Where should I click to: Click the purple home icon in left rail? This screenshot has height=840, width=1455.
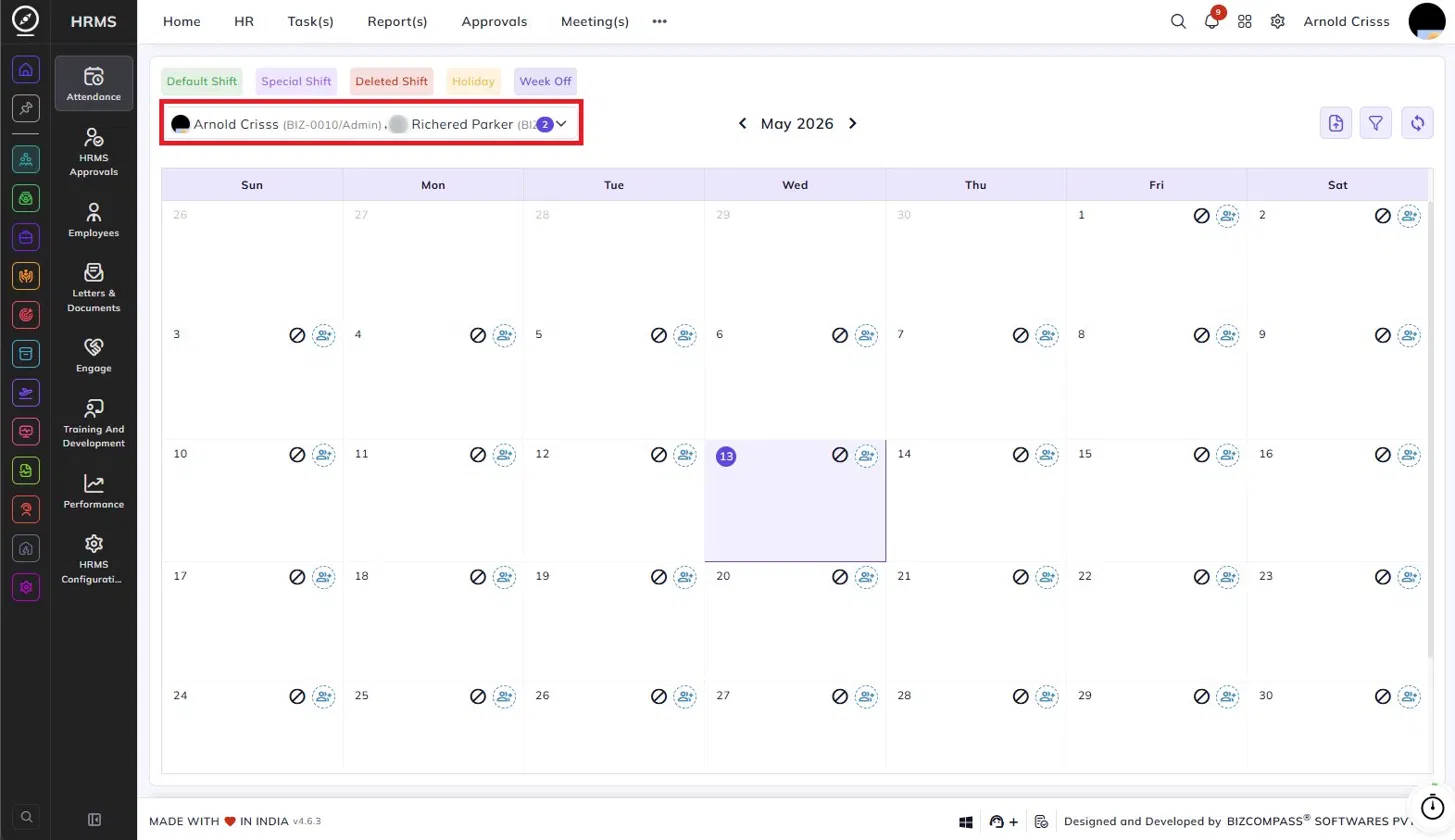coord(26,70)
